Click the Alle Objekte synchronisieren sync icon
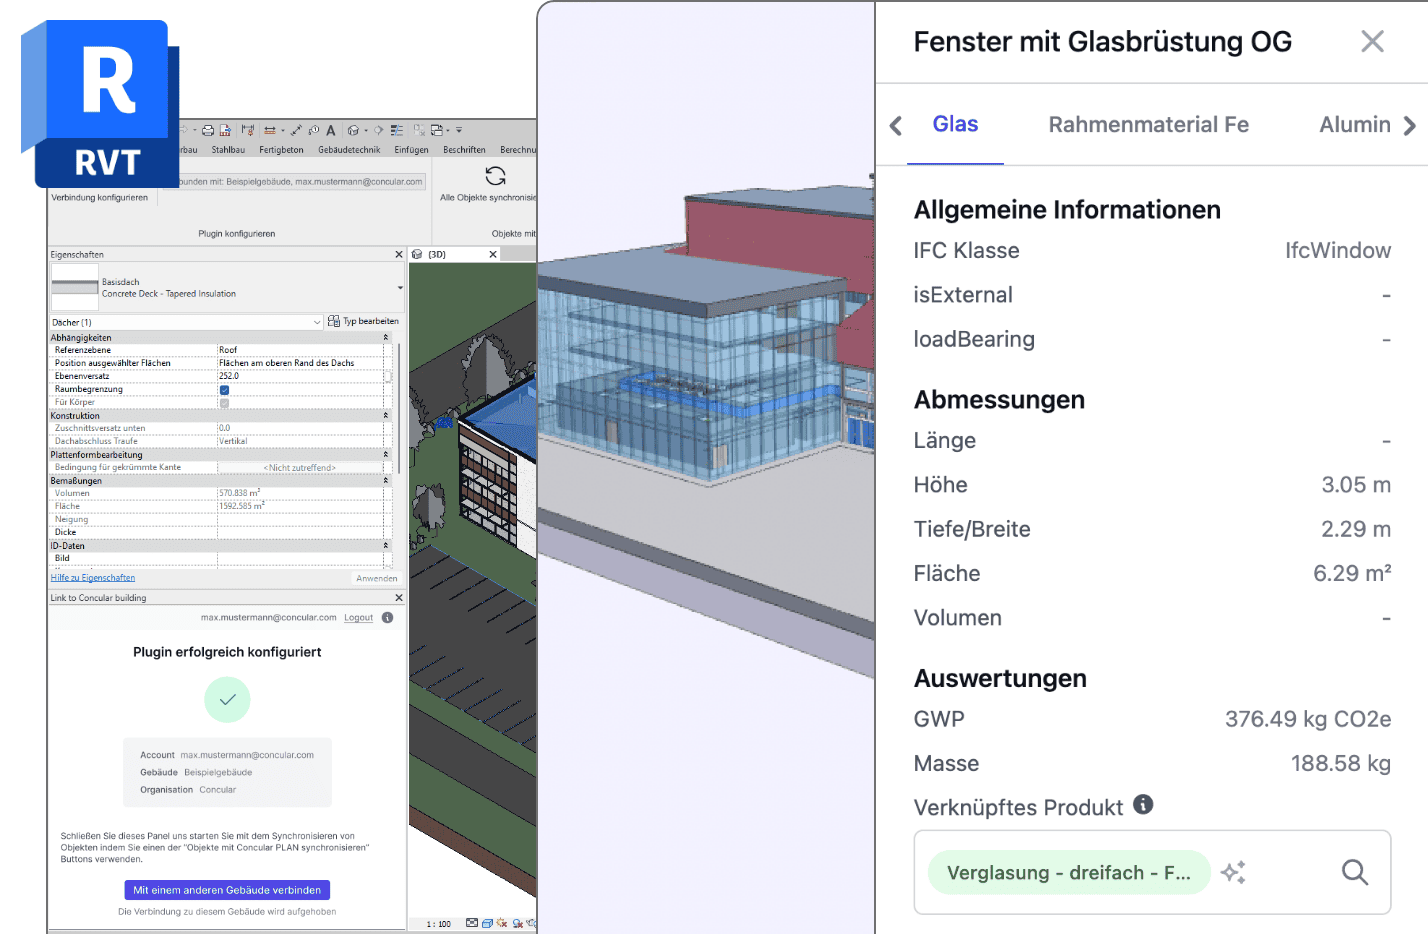 point(495,177)
